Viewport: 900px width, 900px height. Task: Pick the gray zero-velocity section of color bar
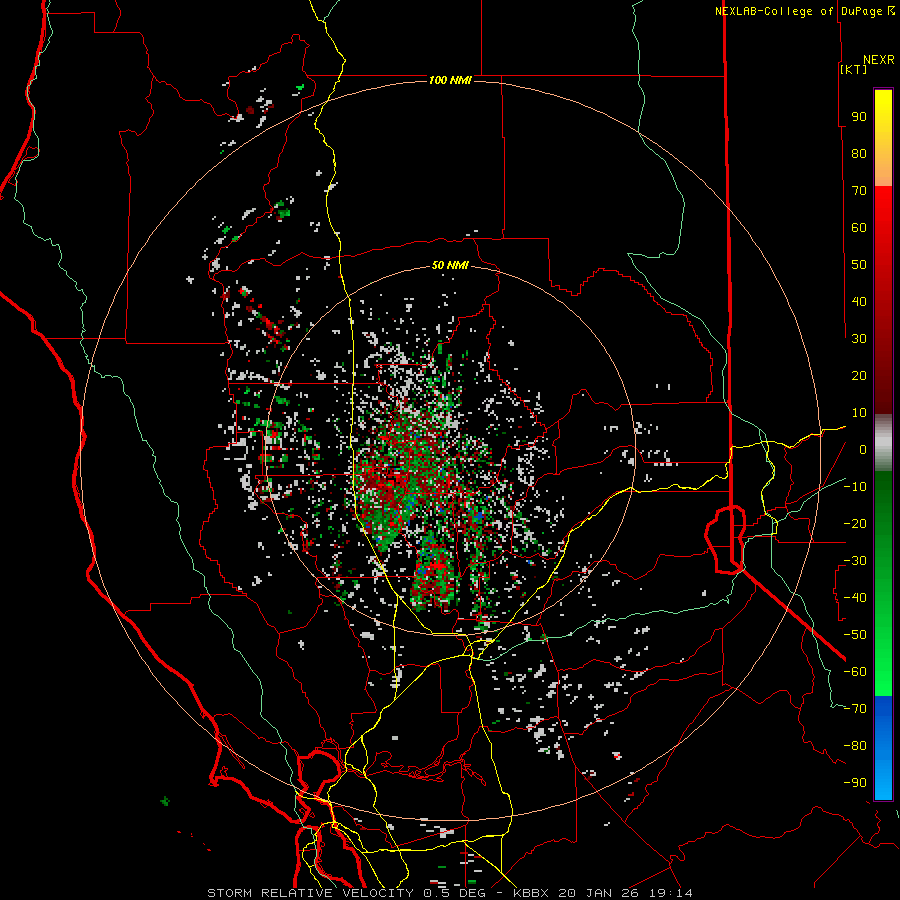[883, 443]
